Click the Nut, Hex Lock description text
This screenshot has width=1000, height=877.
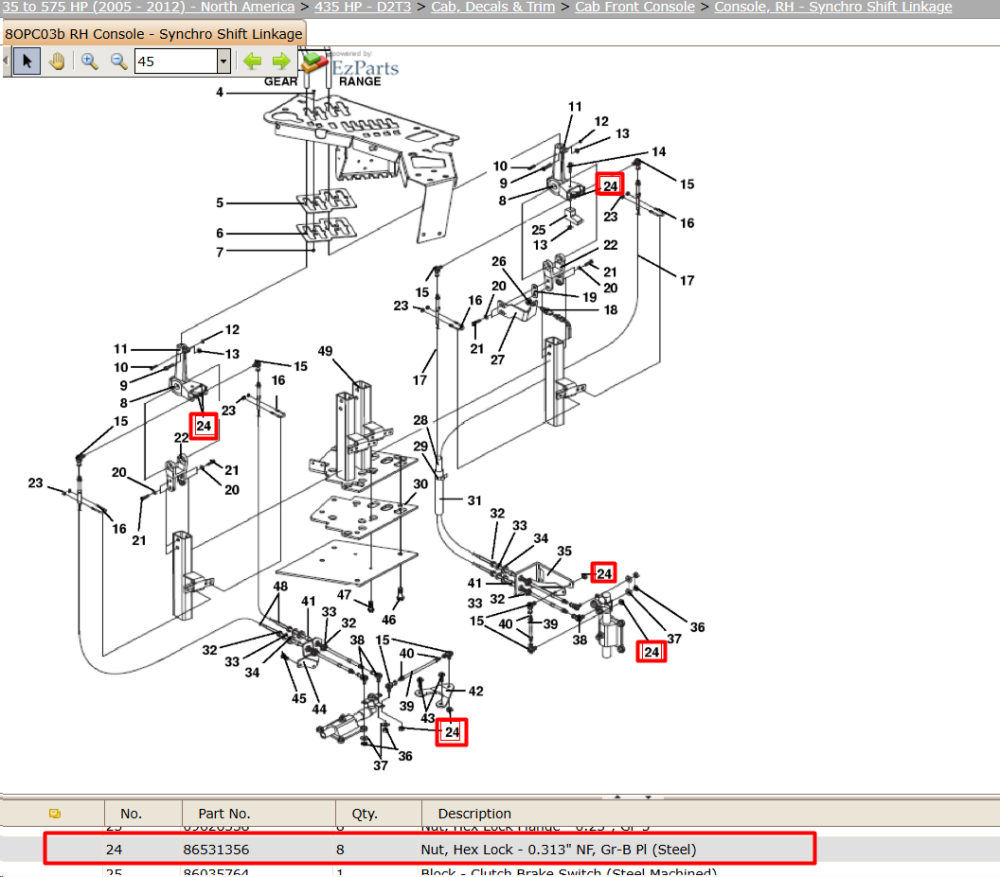click(x=558, y=850)
